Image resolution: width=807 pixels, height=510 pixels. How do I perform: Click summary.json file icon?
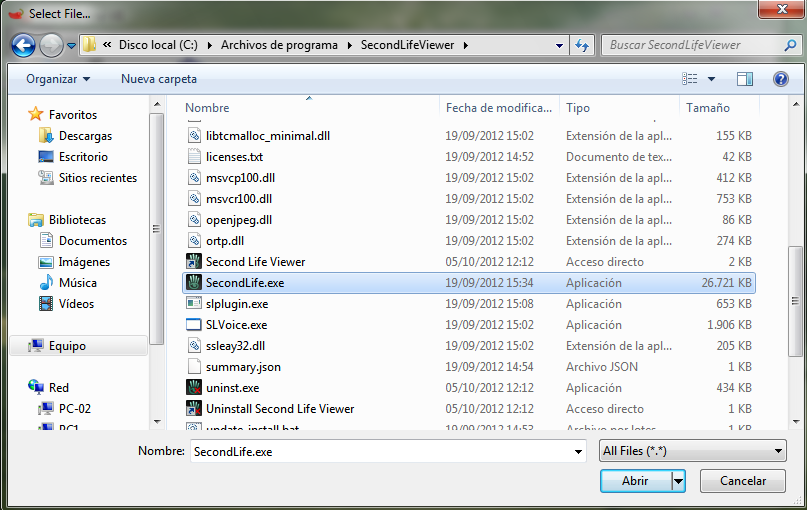[194, 367]
